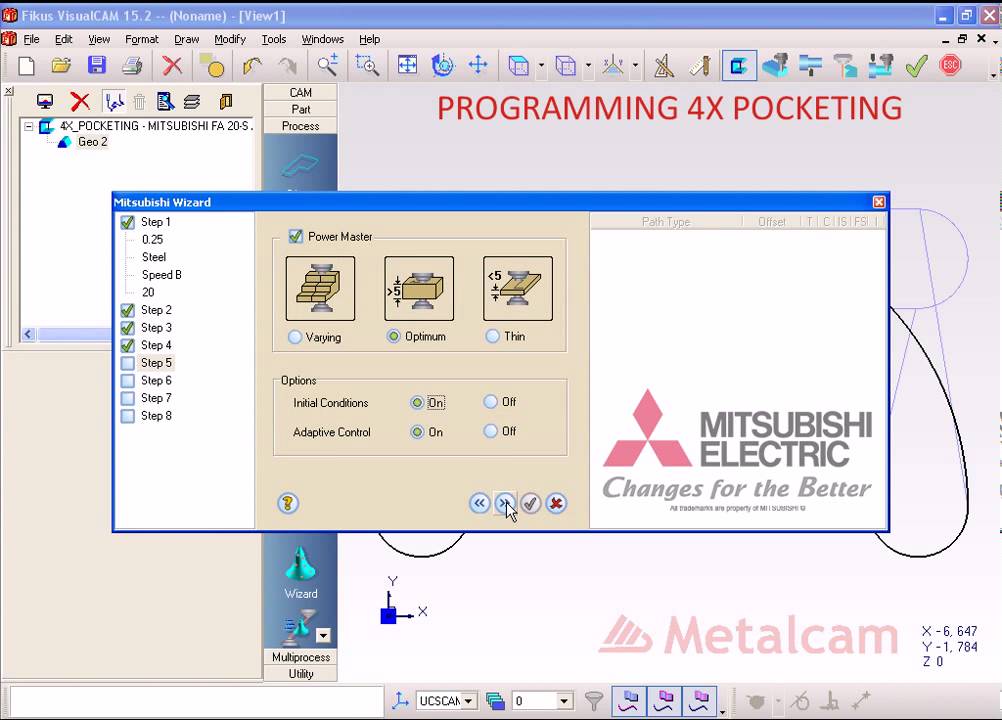1002x720 pixels.
Task: Advance with wizard next arrow button
Action: [x=505, y=503]
